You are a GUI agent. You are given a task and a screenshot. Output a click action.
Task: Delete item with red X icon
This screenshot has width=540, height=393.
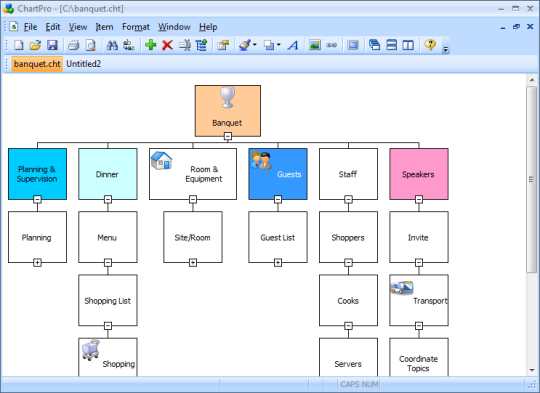tap(167, 45)
